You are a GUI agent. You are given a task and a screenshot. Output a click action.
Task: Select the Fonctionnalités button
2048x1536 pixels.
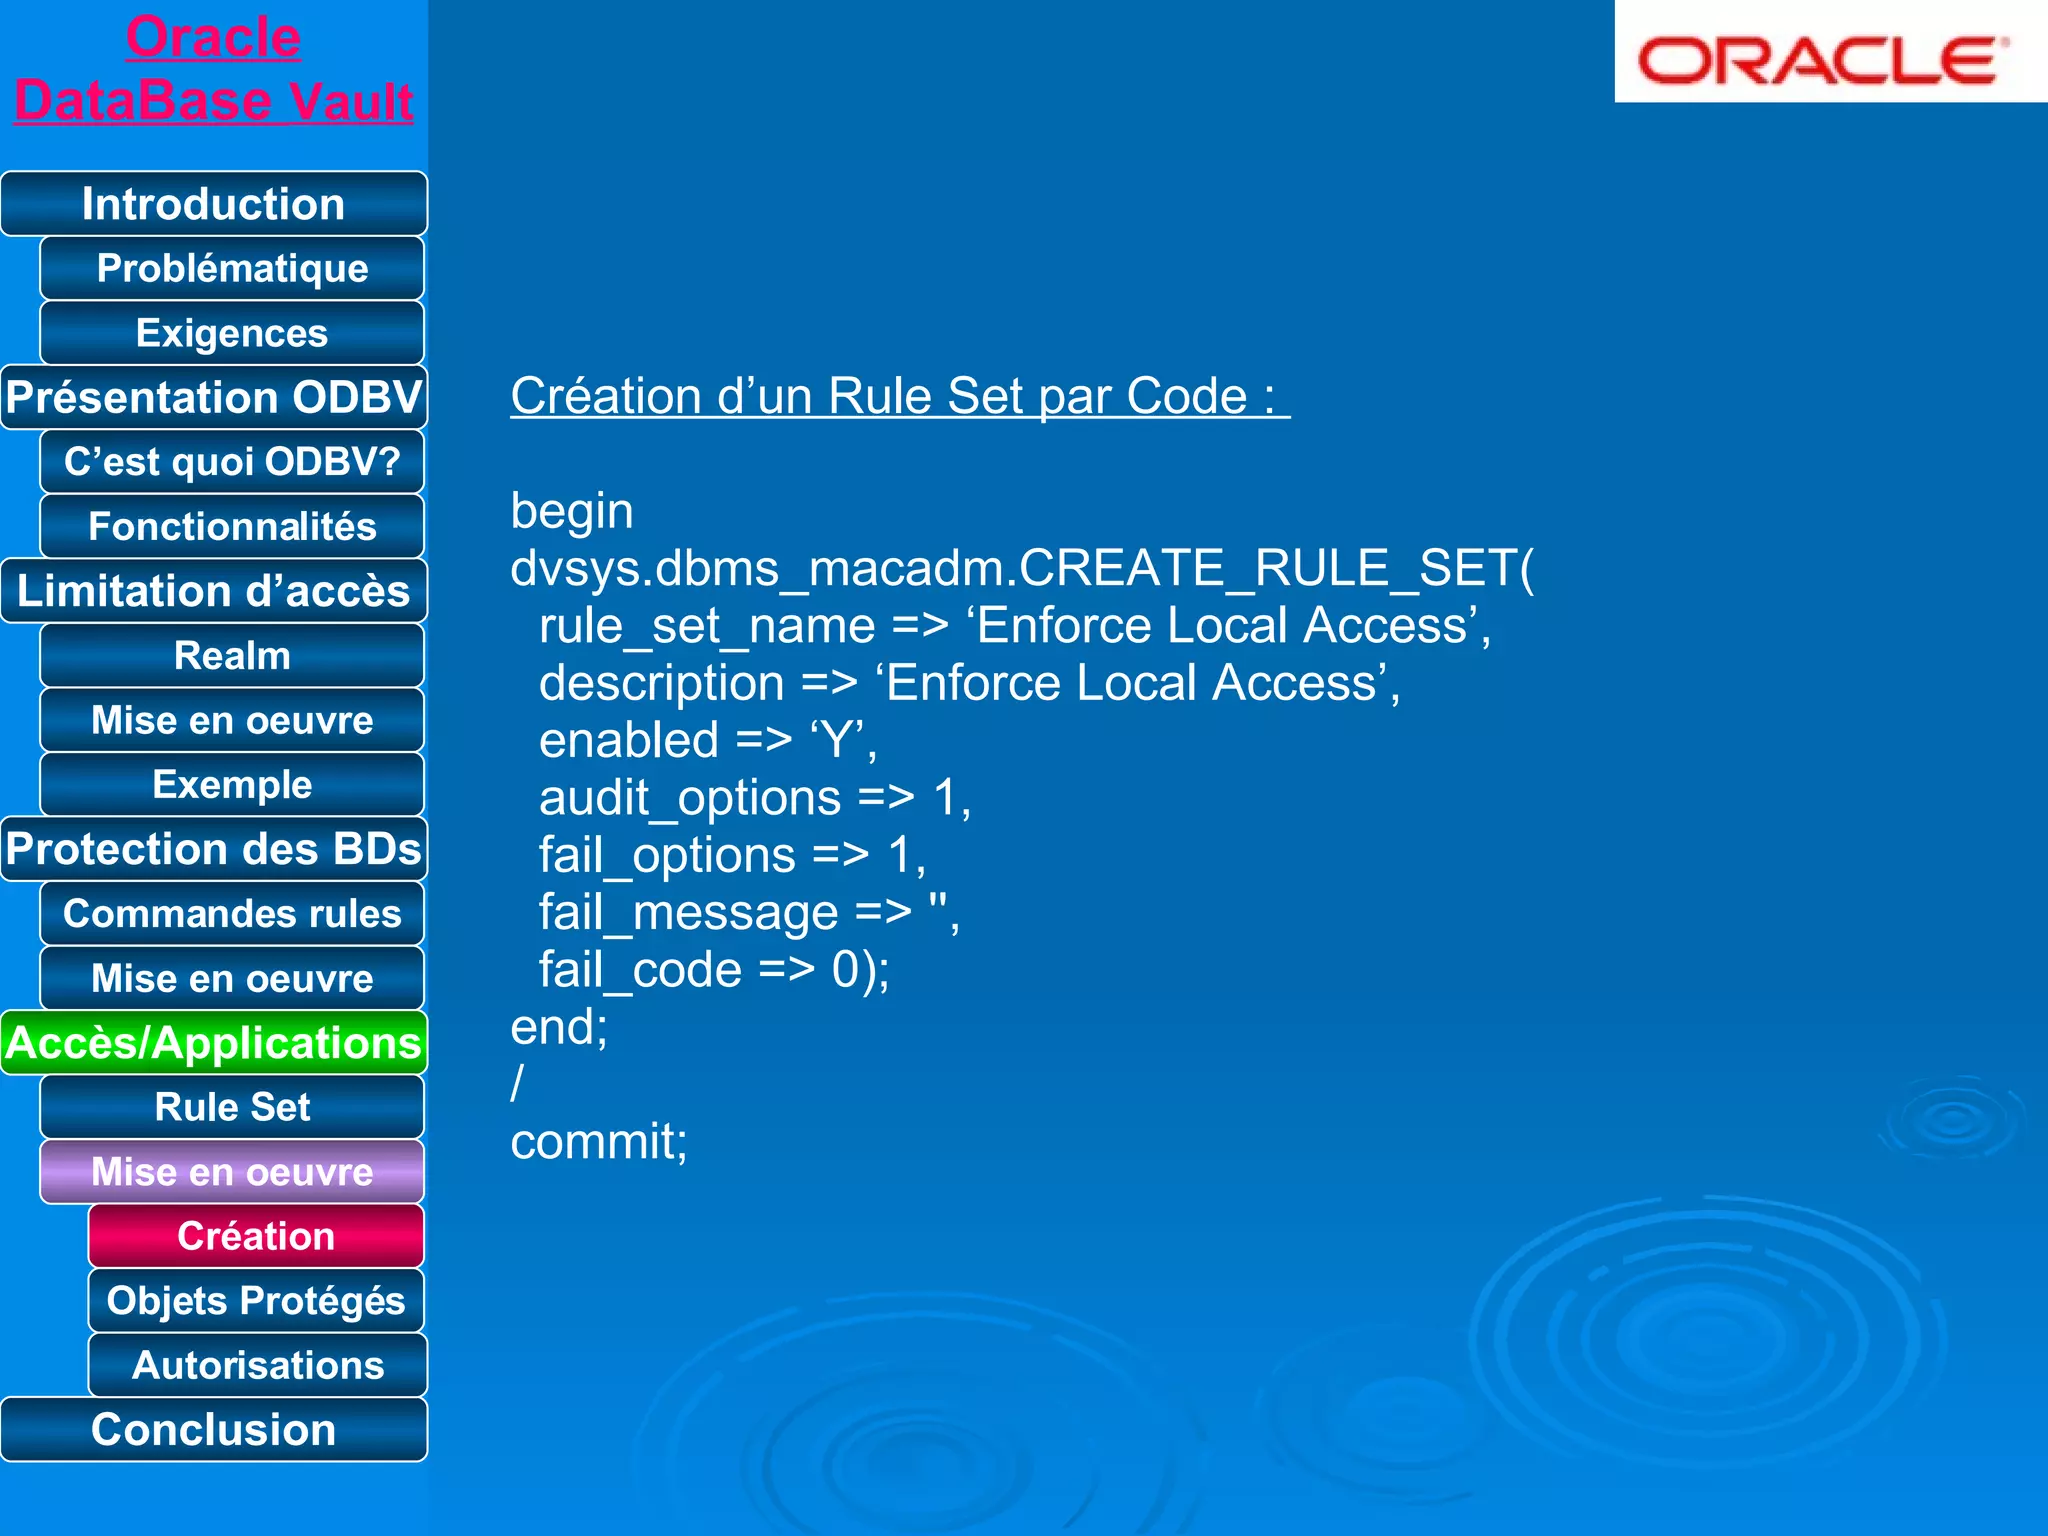click(x=232, y=526)
